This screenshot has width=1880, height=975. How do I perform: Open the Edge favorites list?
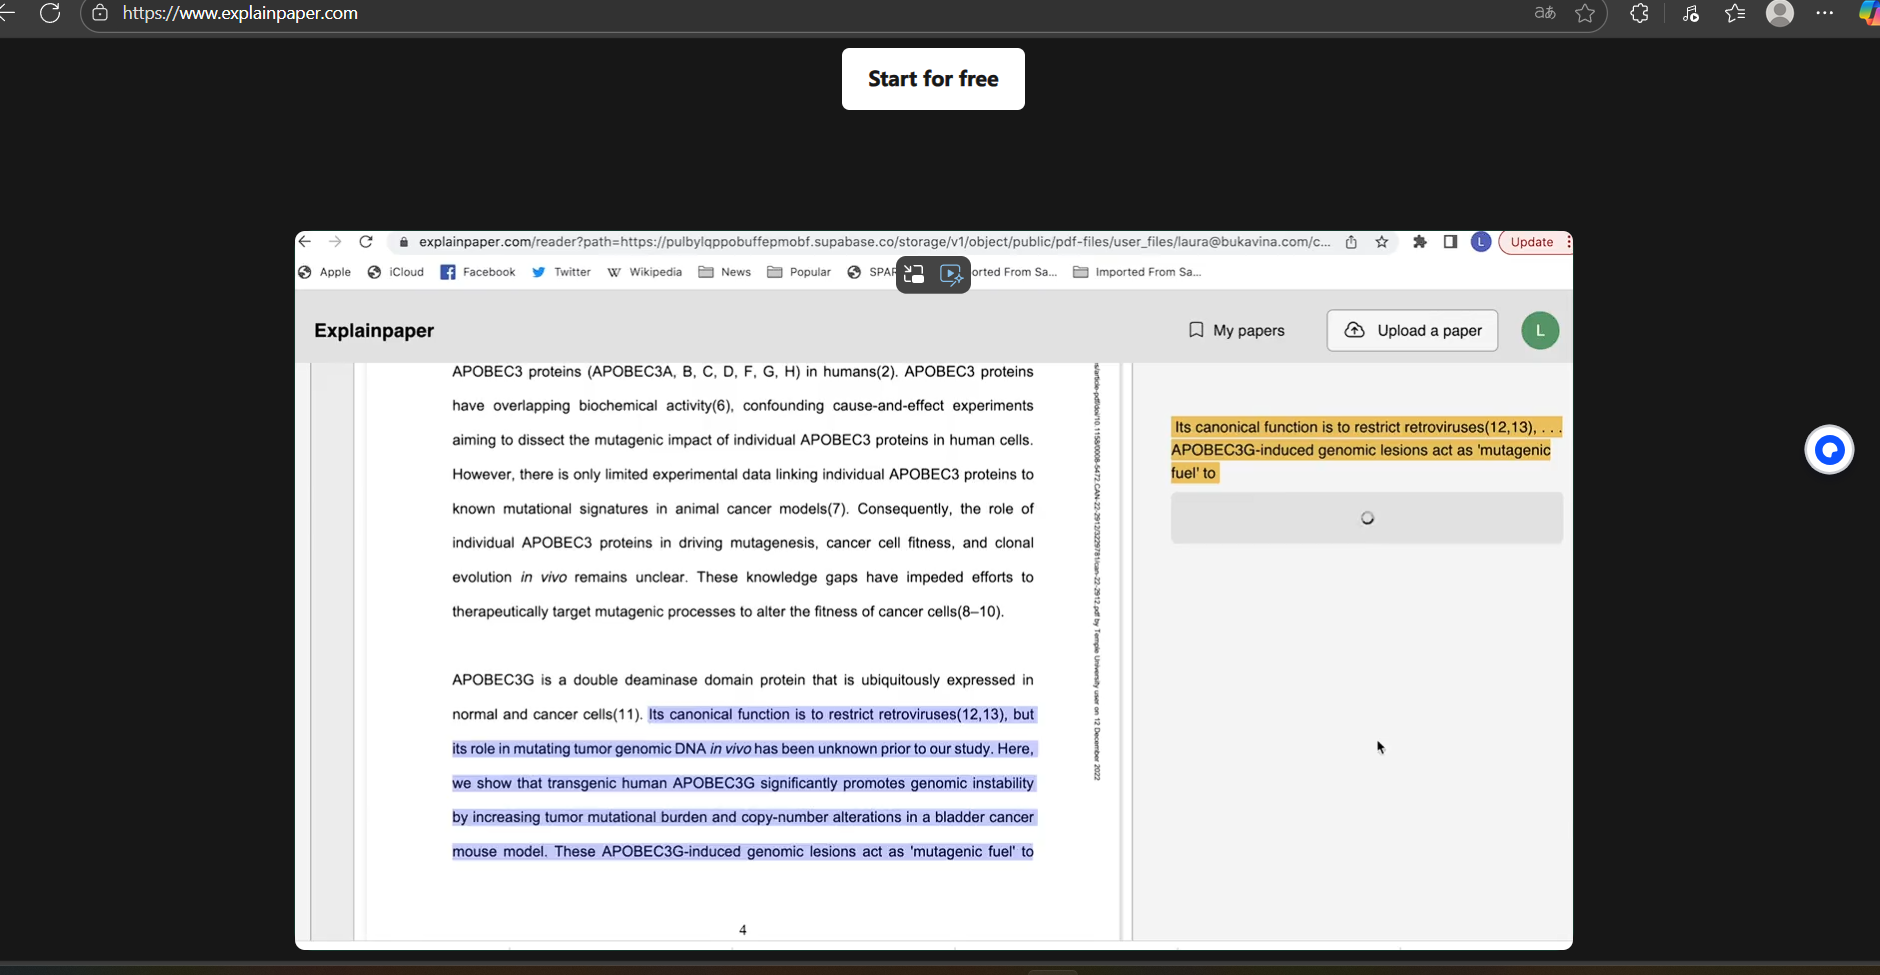coord(1735,13)
